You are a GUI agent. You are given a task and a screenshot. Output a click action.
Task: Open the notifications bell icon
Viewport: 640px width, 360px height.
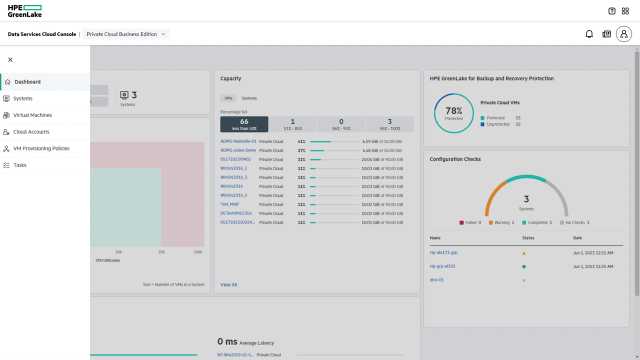click(x=589, y=34)
